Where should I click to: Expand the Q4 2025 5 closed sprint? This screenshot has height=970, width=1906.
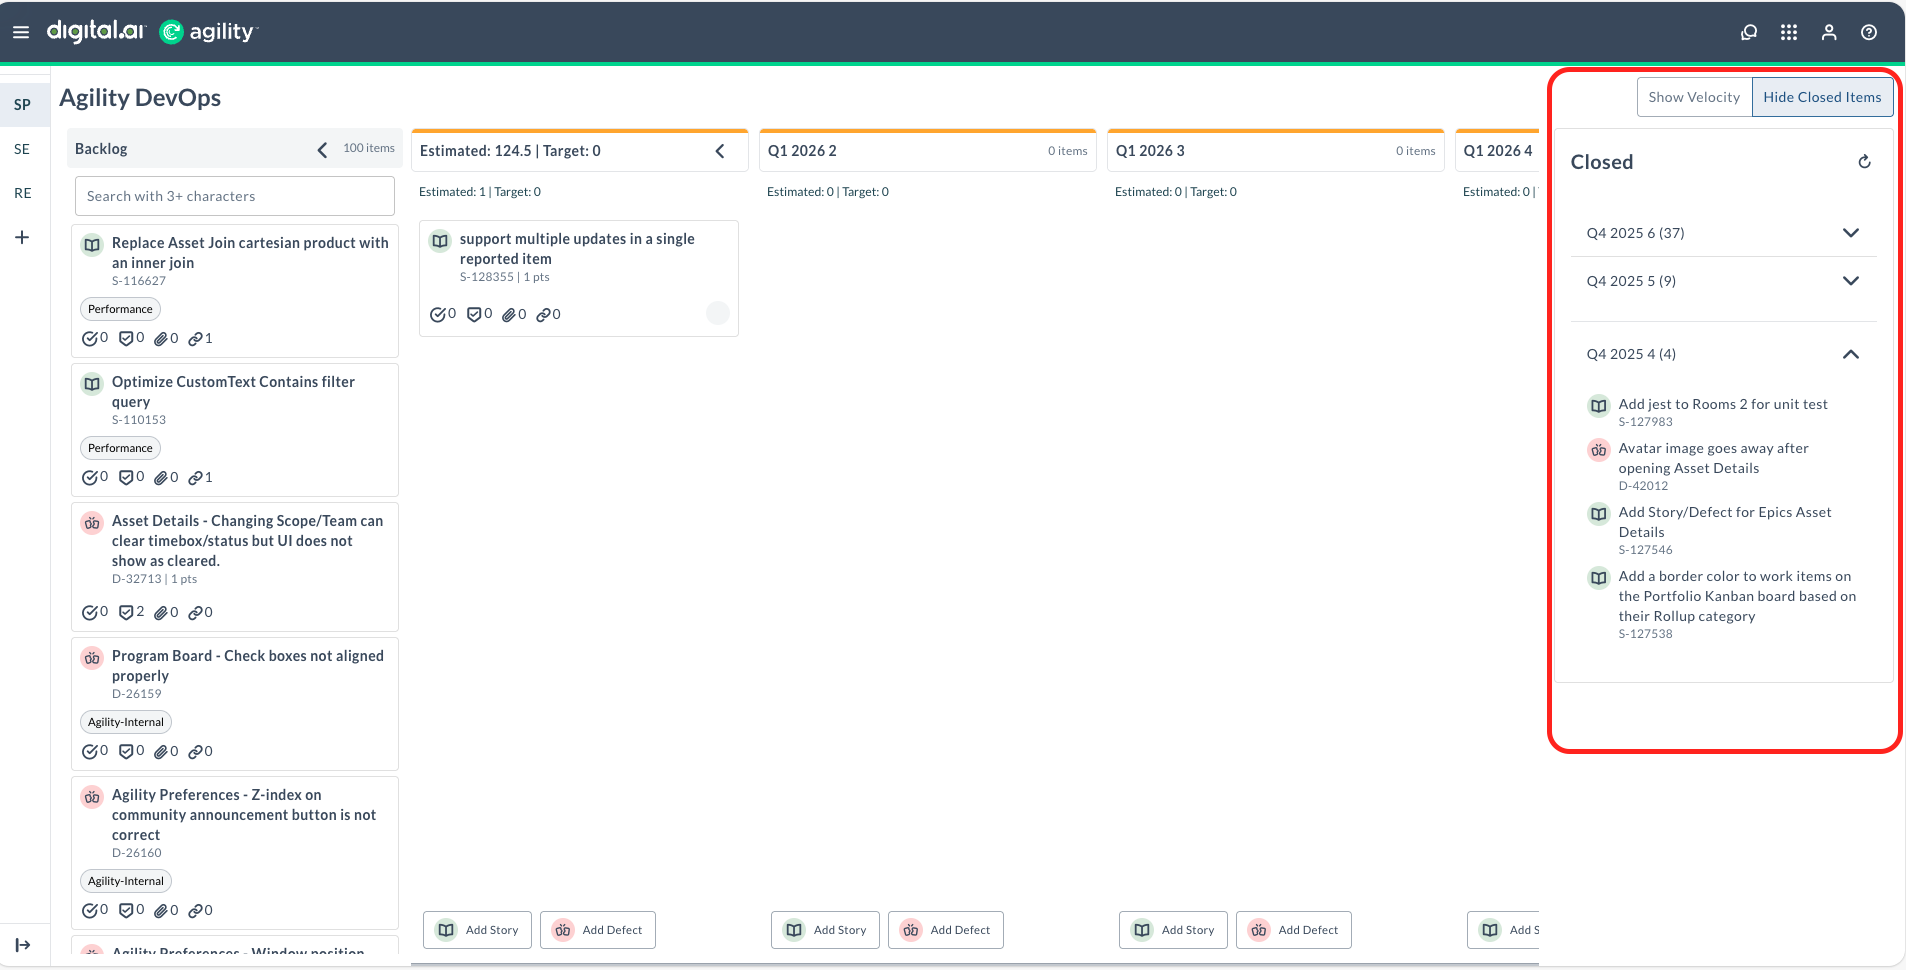coord(1851,281)
